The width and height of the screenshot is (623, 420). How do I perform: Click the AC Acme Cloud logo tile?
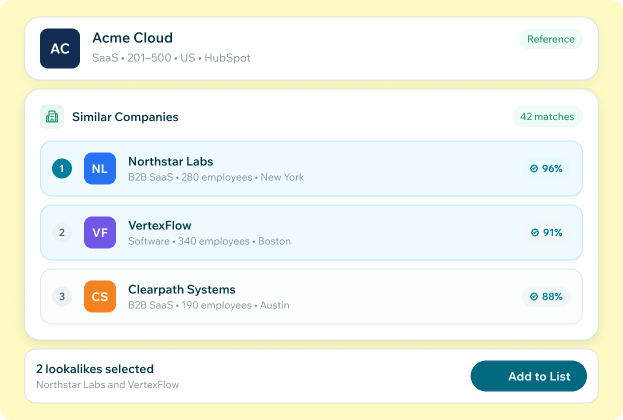point(60,48)
